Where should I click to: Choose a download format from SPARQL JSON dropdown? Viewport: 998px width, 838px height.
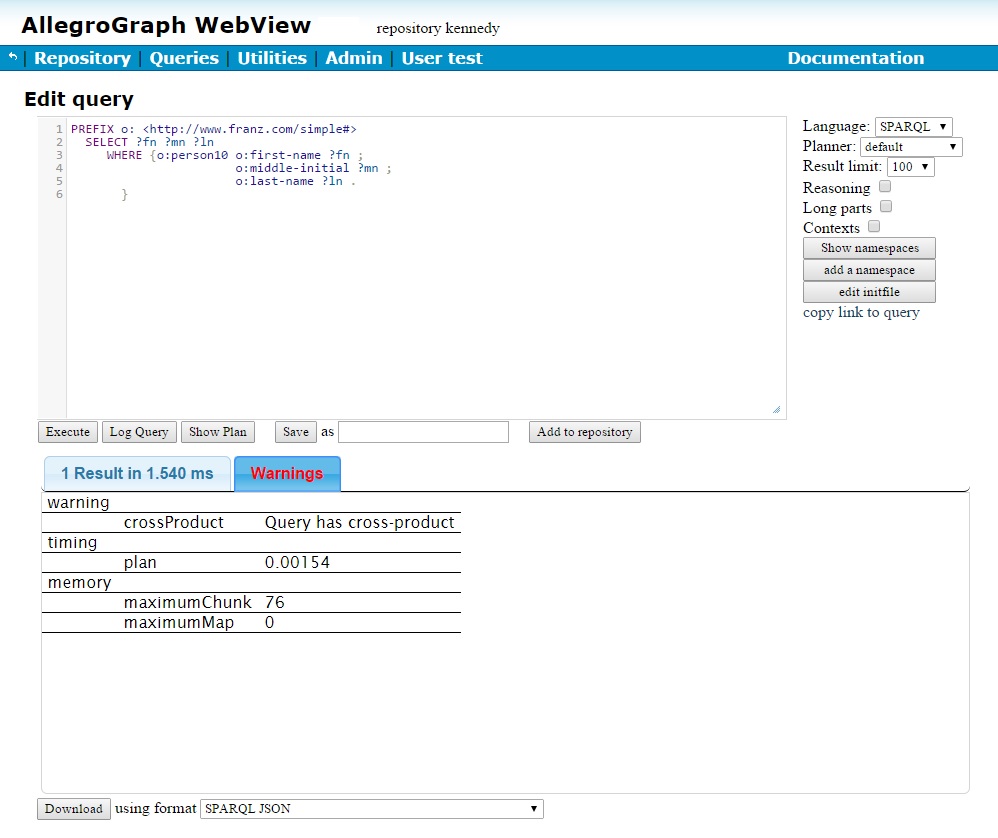(x=372, y=809)
